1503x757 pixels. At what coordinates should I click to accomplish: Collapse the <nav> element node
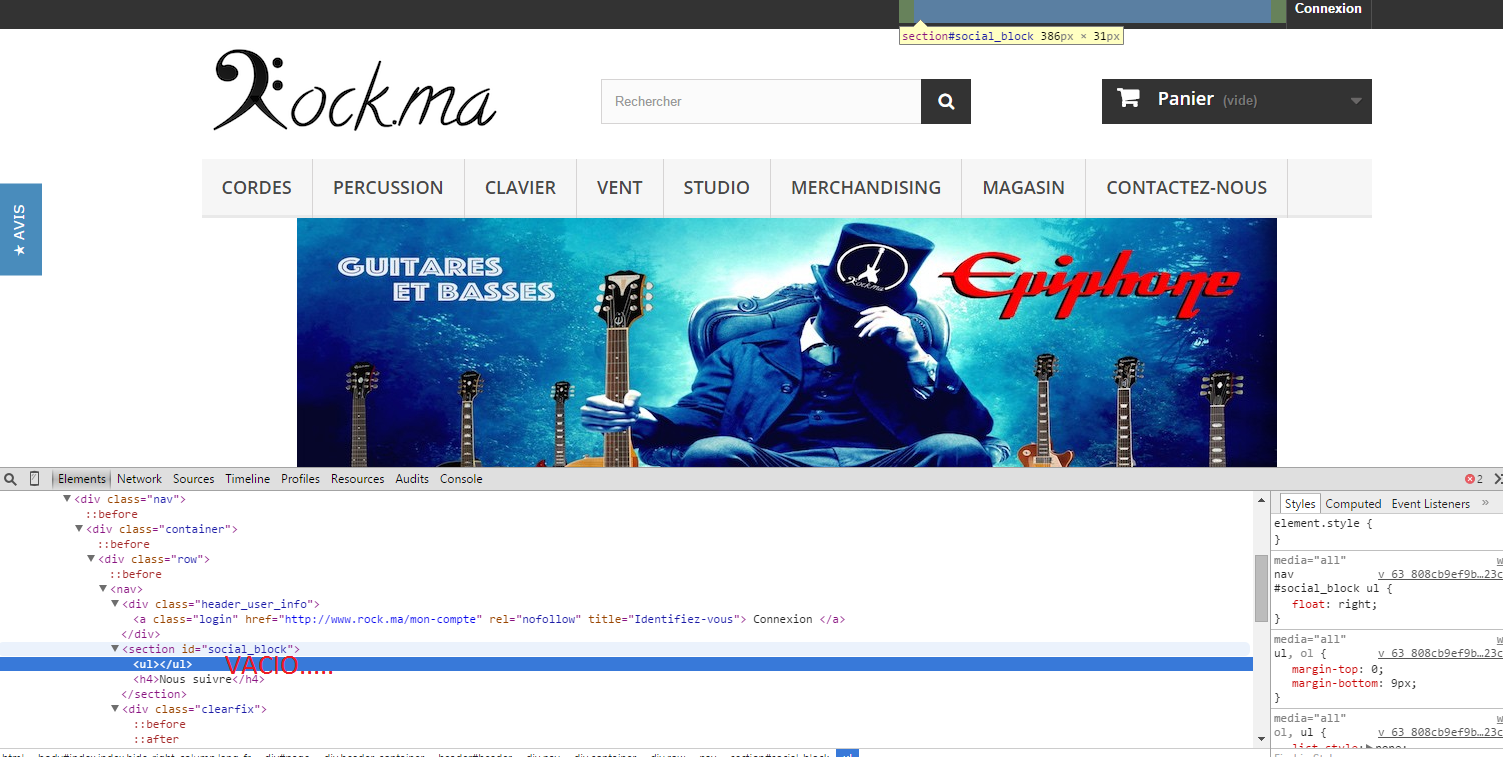(x=104, y=589)
